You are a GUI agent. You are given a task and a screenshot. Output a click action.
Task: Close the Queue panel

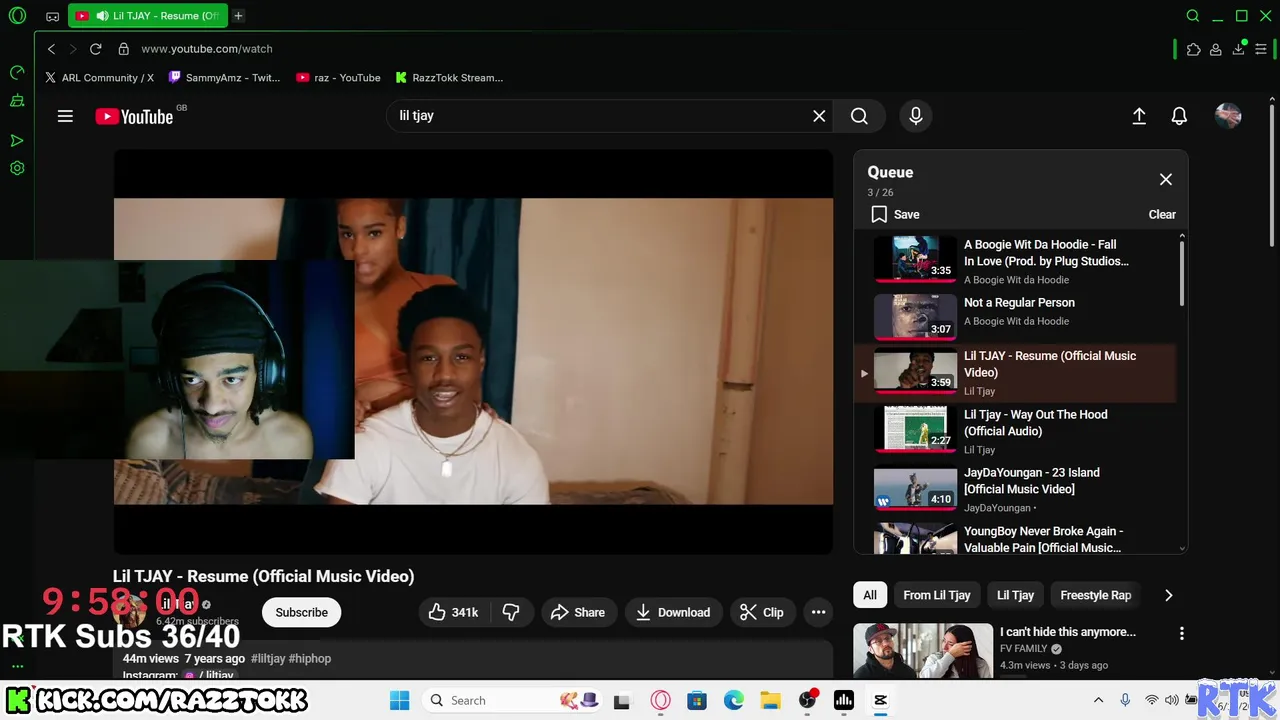1166,180
